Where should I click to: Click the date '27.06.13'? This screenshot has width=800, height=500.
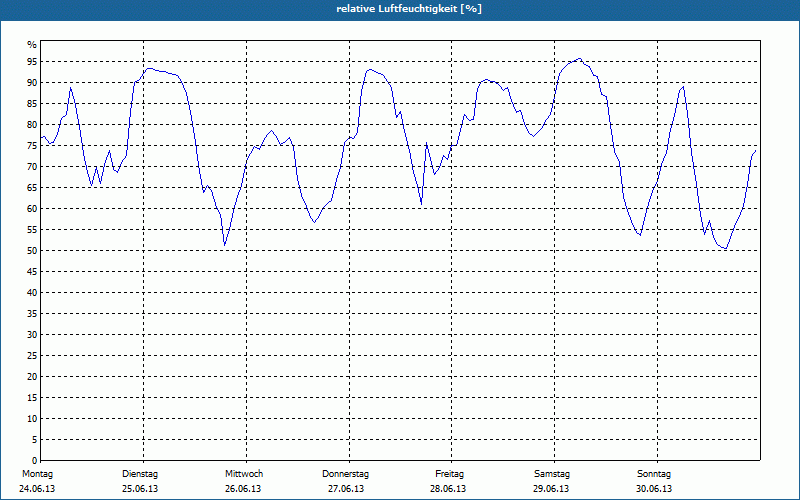pyautogui.click(x=346, y=489)
